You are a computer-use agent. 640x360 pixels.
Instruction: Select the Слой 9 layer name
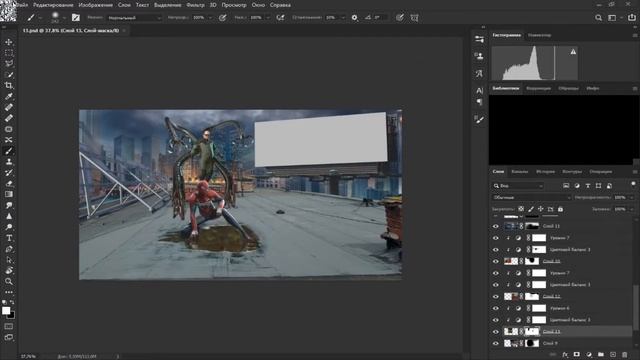click(550, 343)
